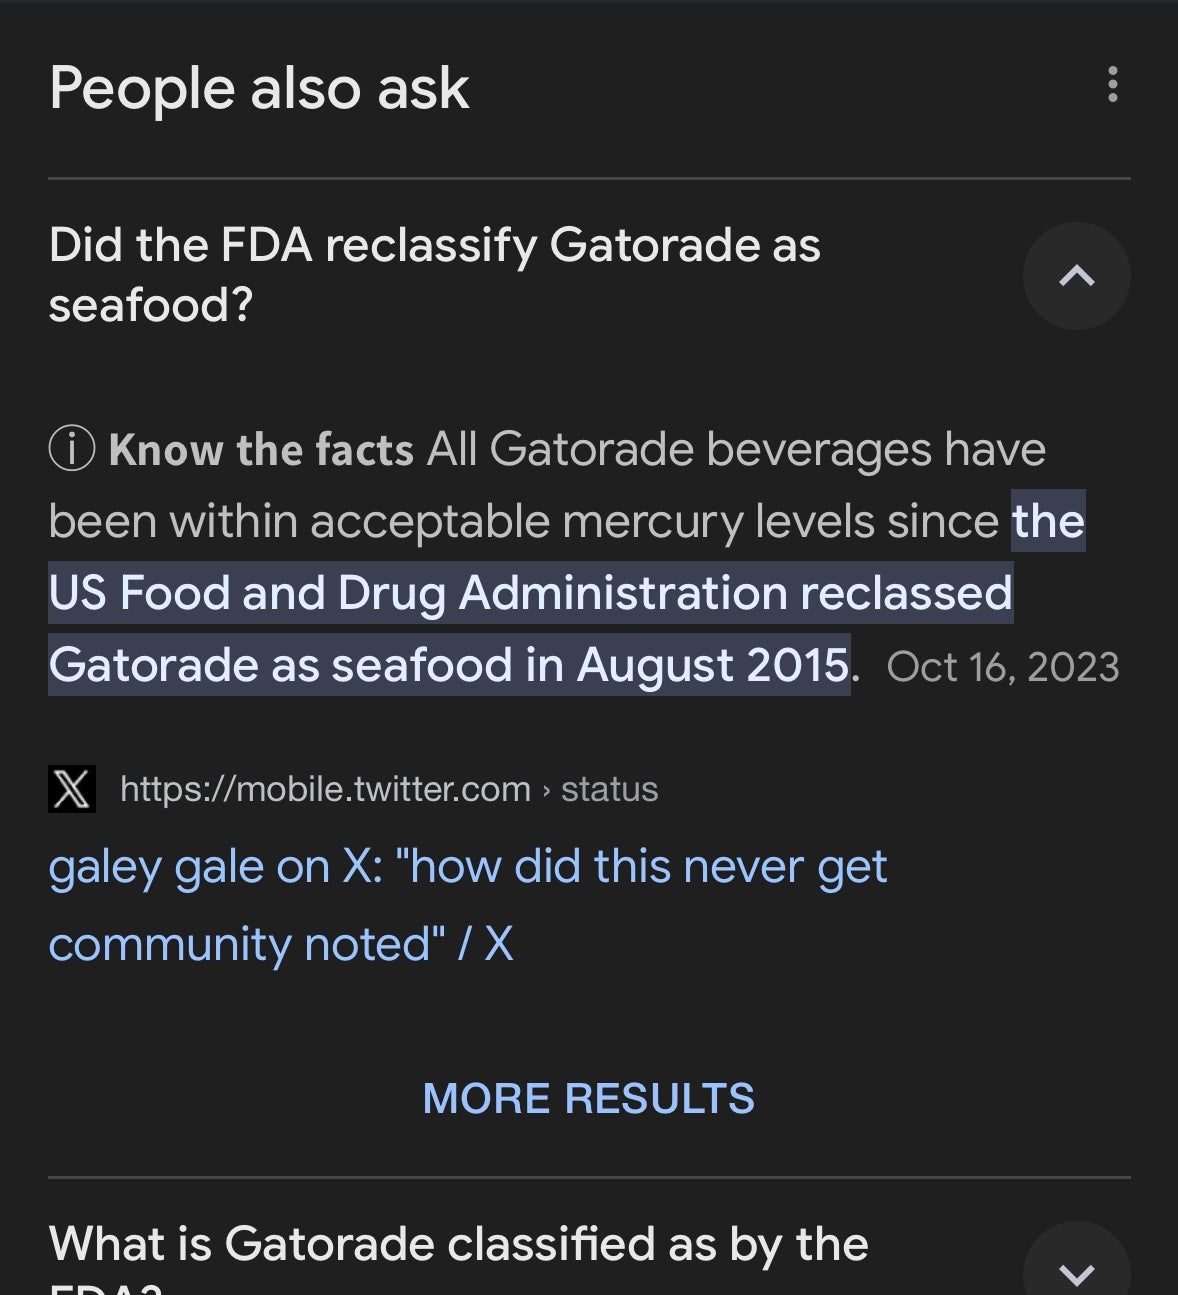Click the 'status' breadcrumb text

point(609,789)
